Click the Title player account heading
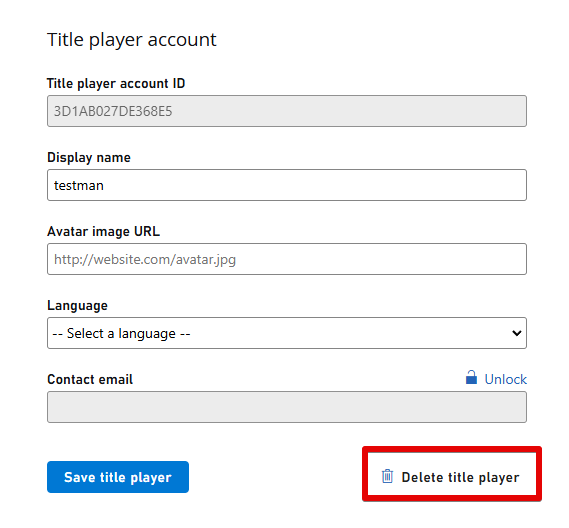The height and width of the screenshot is (528, 569). pyautogui.click(x=132, y=40)
